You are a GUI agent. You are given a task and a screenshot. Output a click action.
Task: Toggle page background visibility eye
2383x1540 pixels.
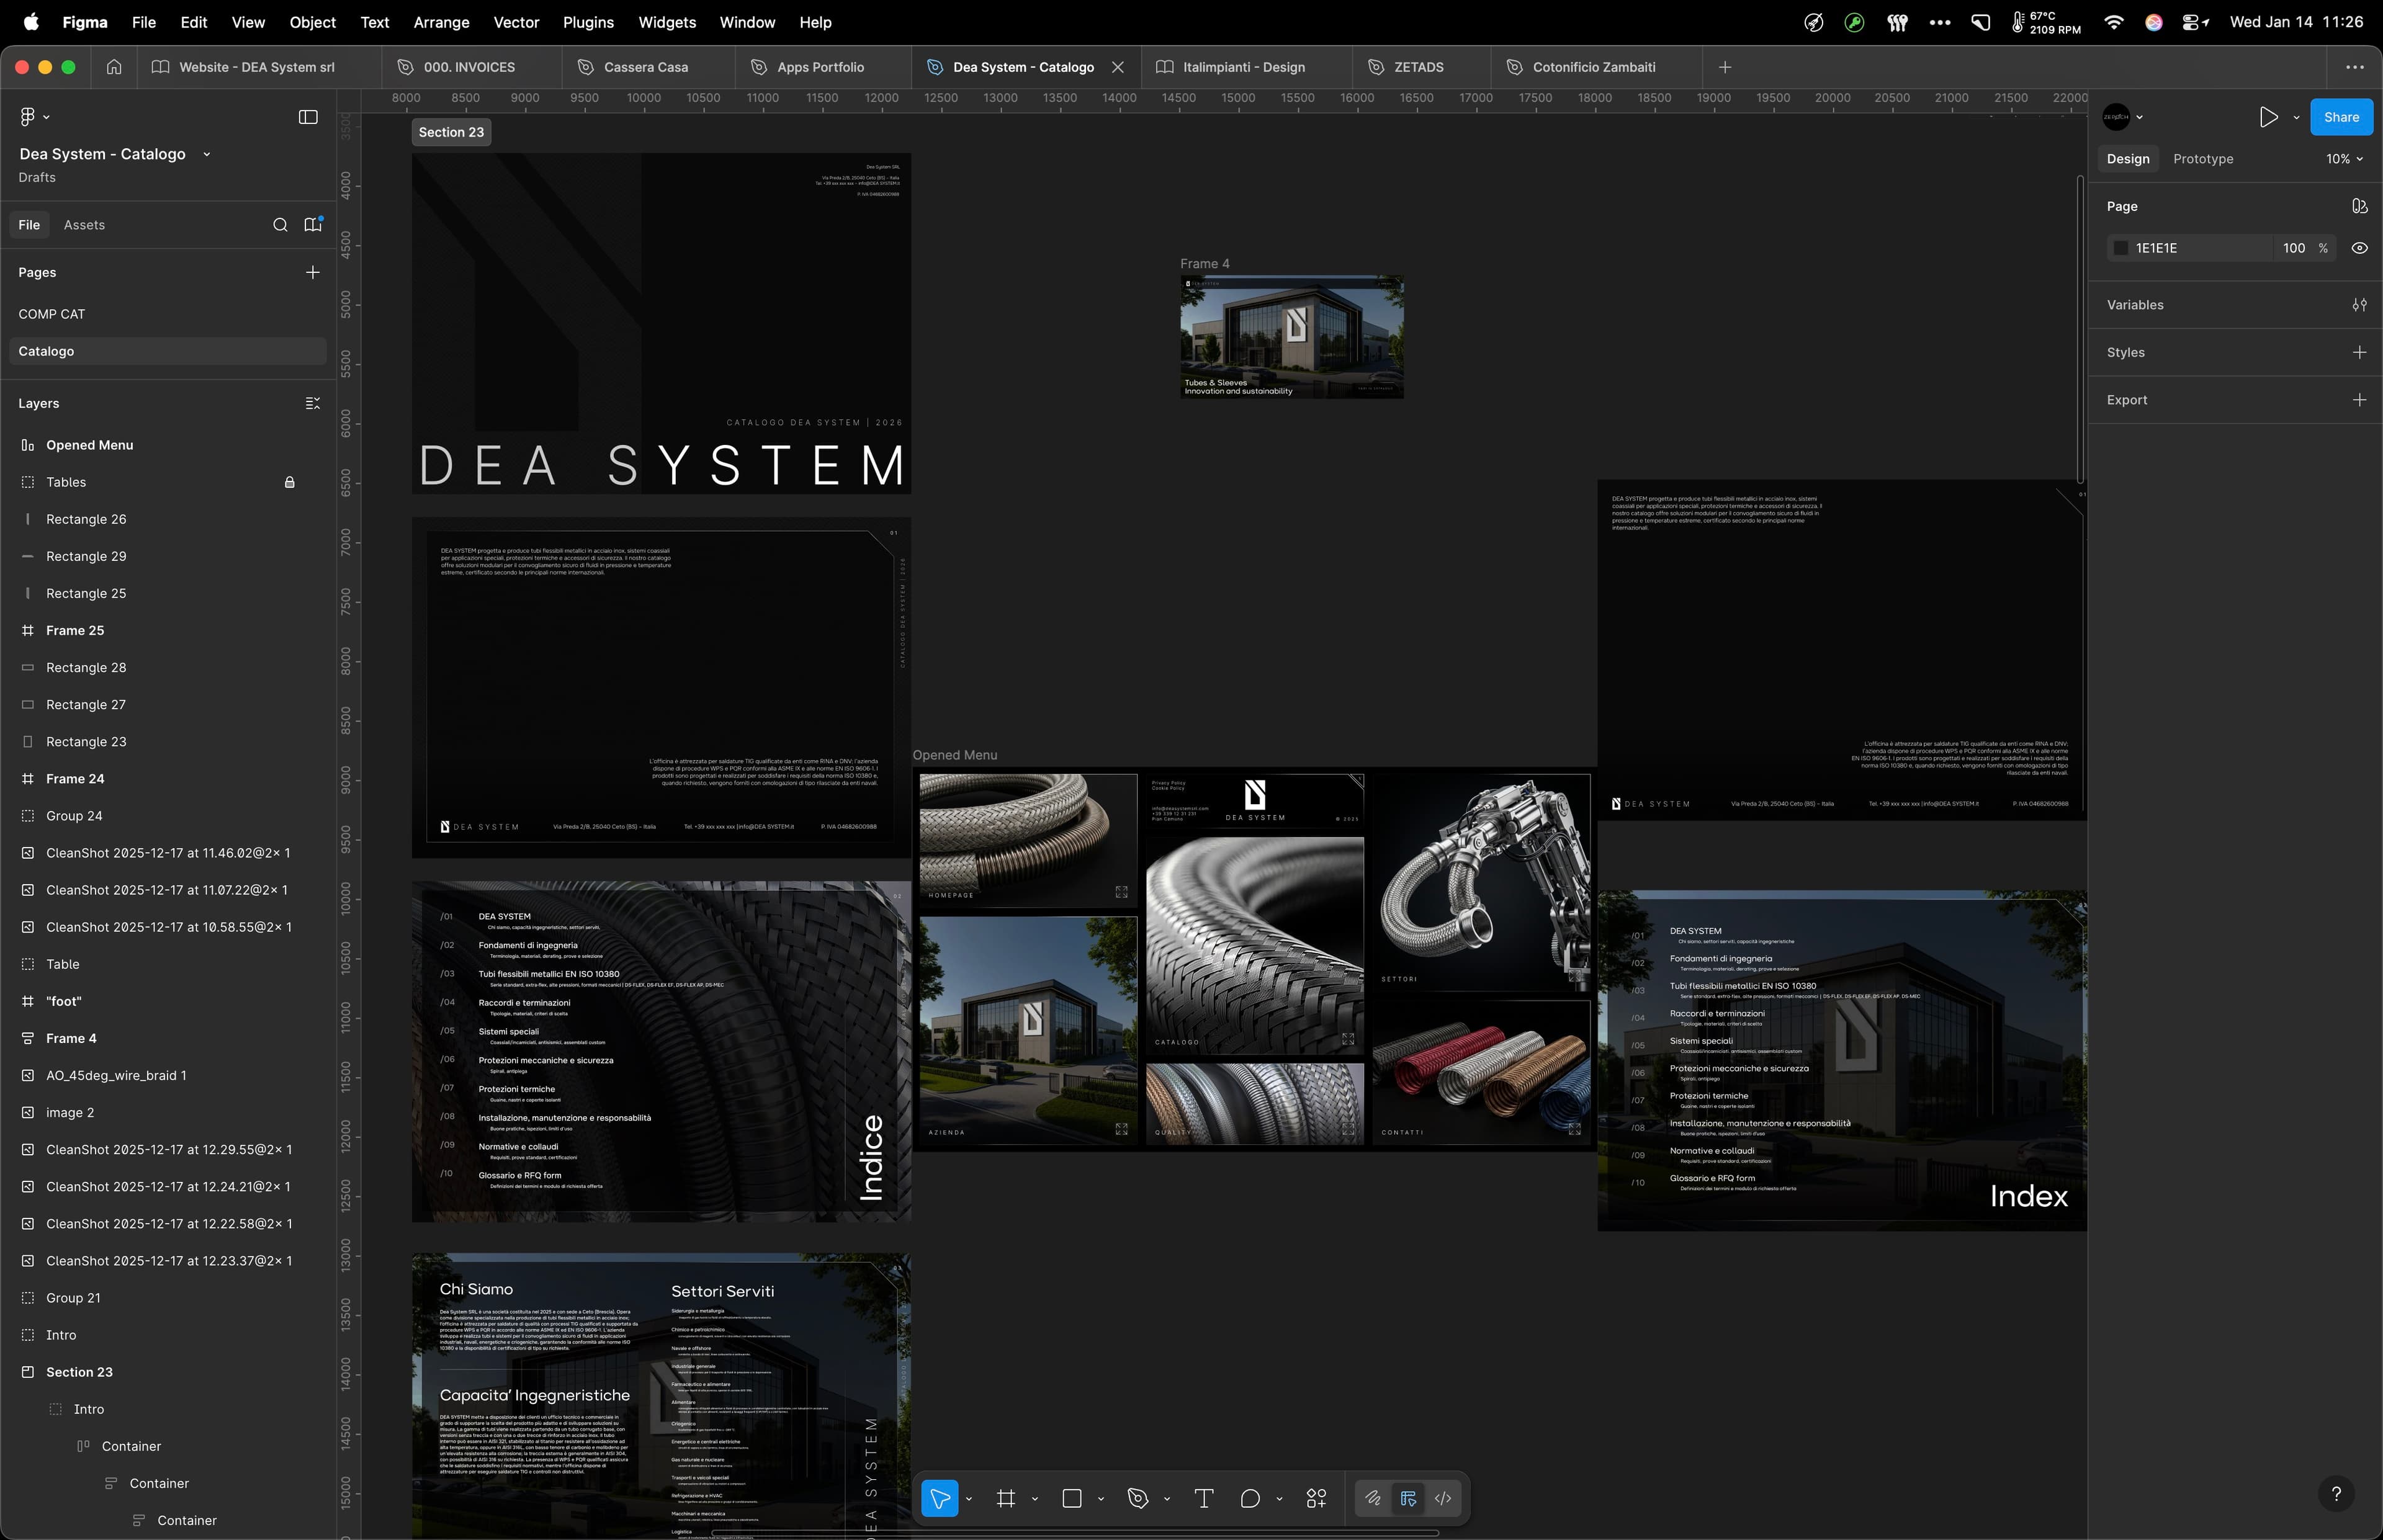click(x=2360, y=248)
